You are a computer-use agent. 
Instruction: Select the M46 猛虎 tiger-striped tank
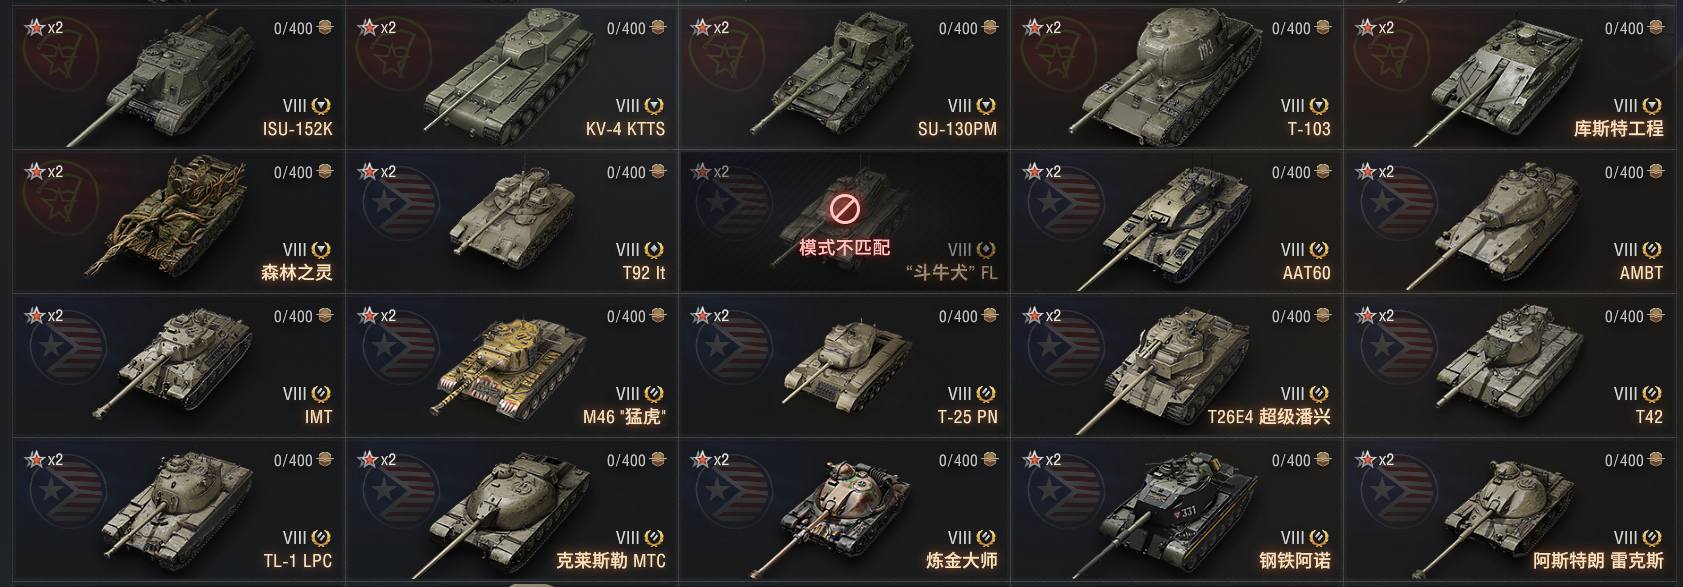tap(512, 366)
